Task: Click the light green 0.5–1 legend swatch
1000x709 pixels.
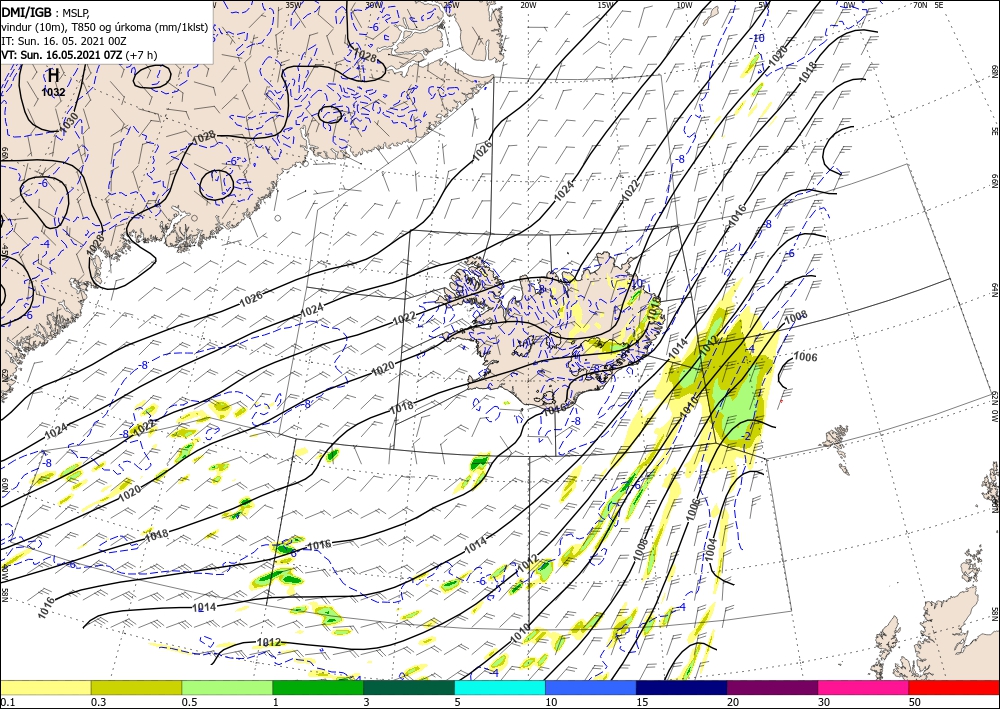Action: coord(227,687)
